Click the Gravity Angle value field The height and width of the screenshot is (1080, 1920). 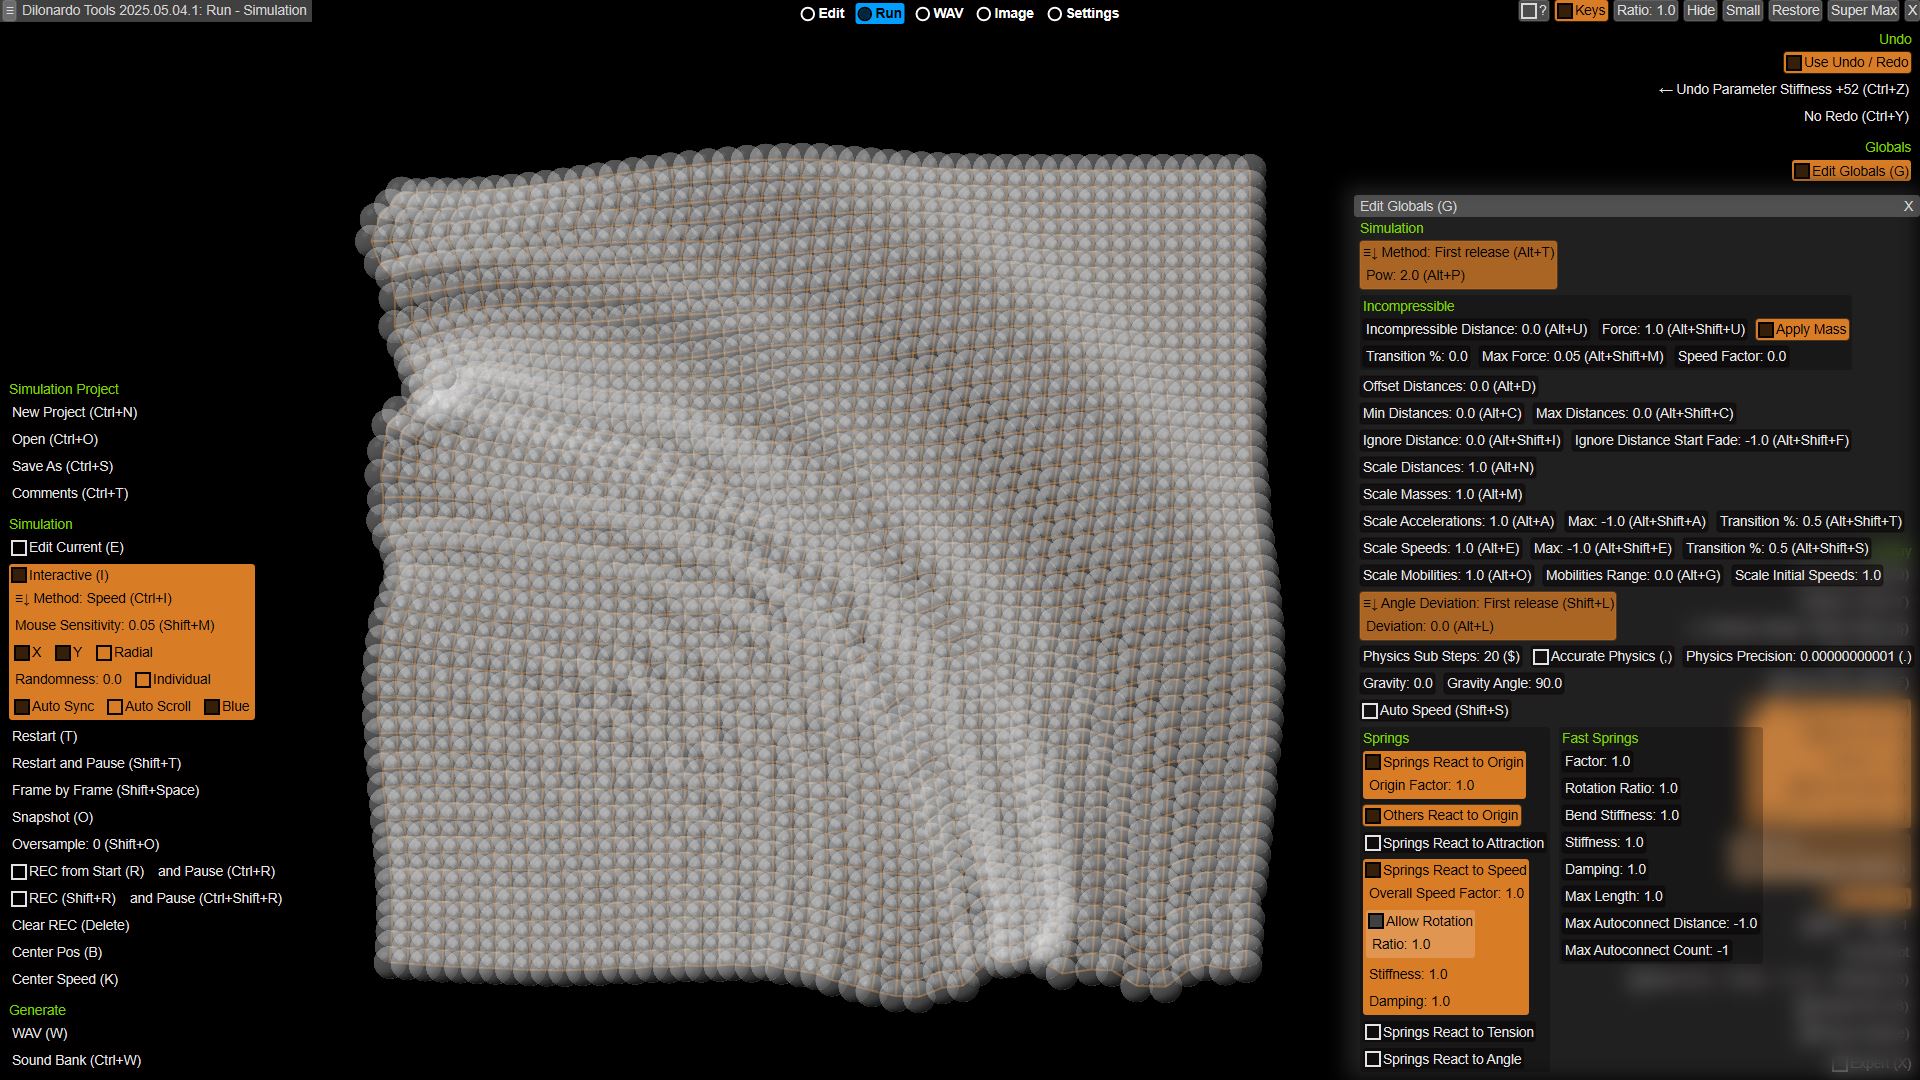pos(1503,684)
